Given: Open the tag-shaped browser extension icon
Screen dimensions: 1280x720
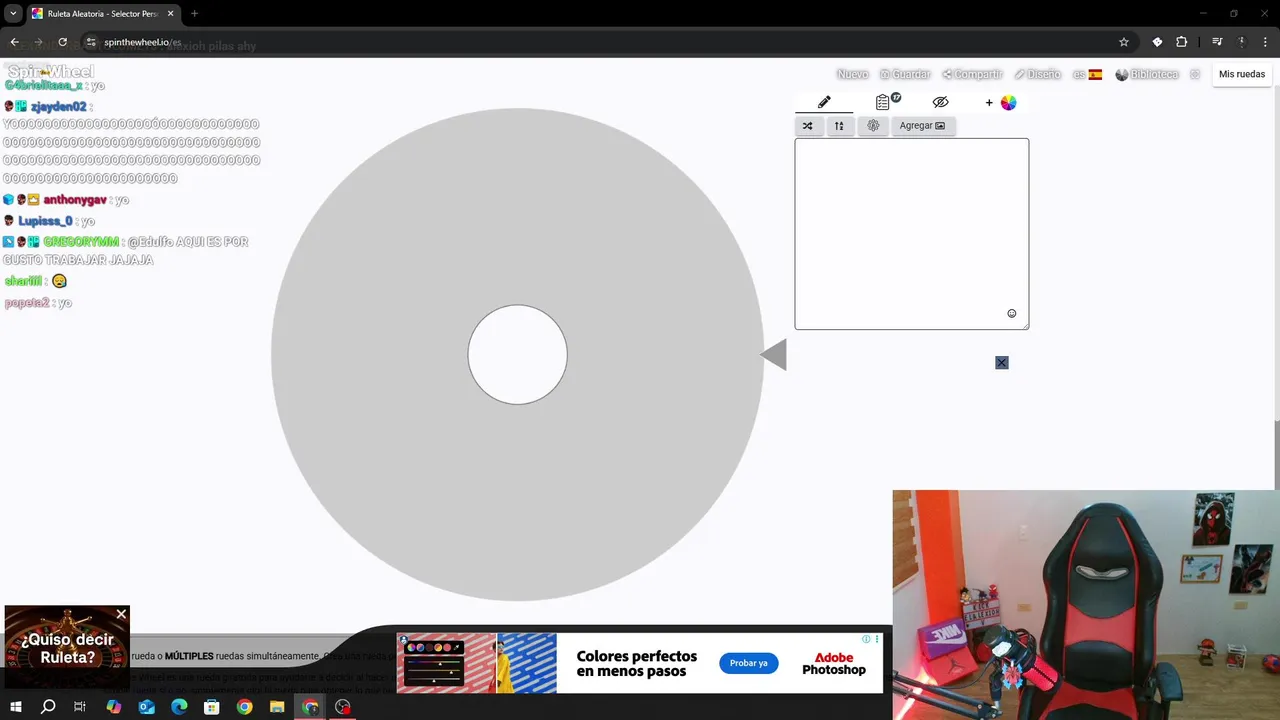Looking at the screenshot, I should pyautogui.click(x=1157, y=42).
